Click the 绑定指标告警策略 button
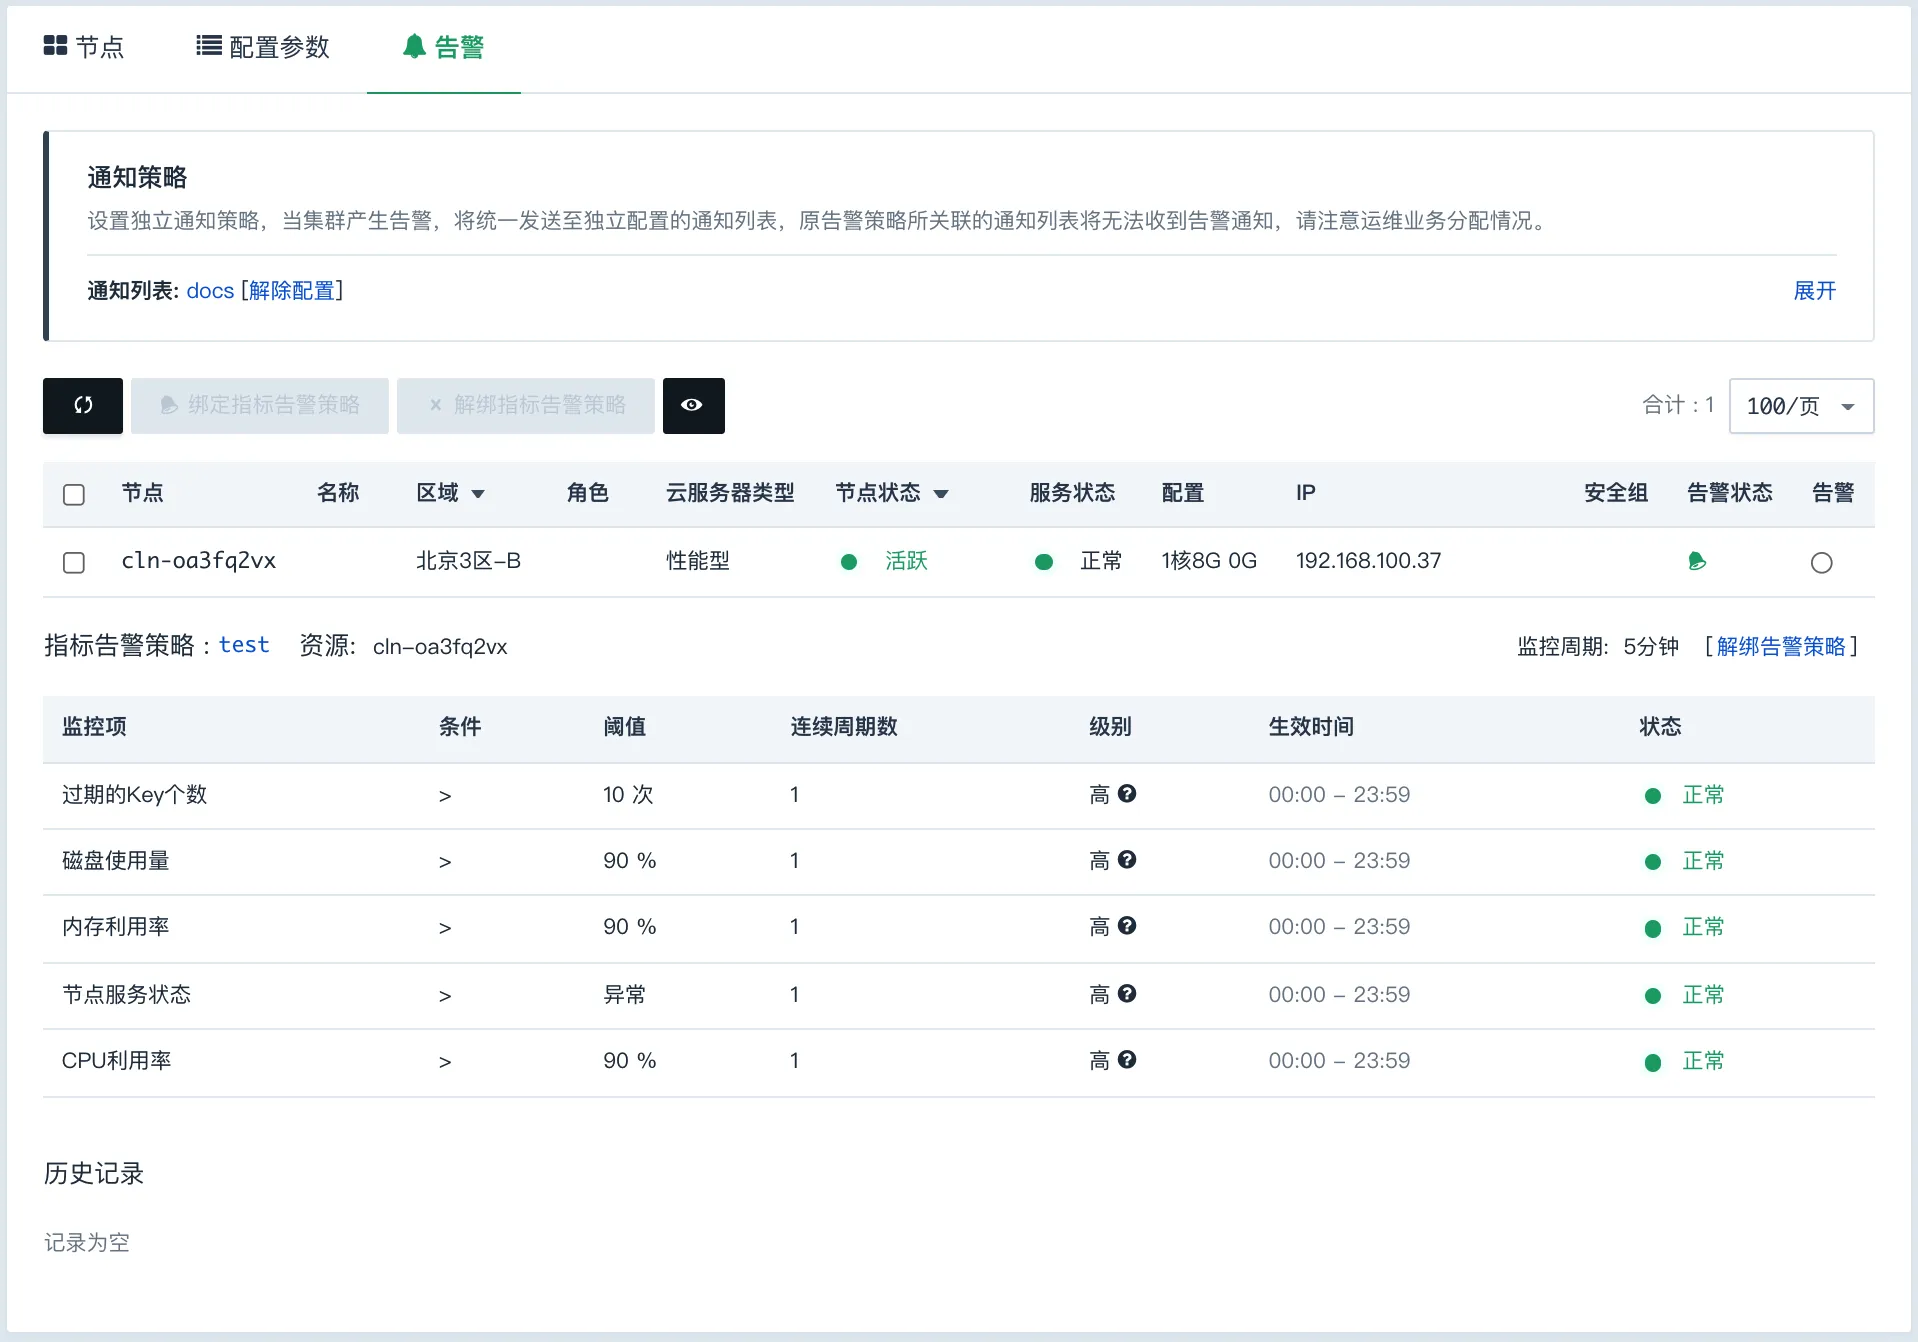The width and height of the screenshot is (1918, 1342). pyautogui.click(x=260, y=405)
